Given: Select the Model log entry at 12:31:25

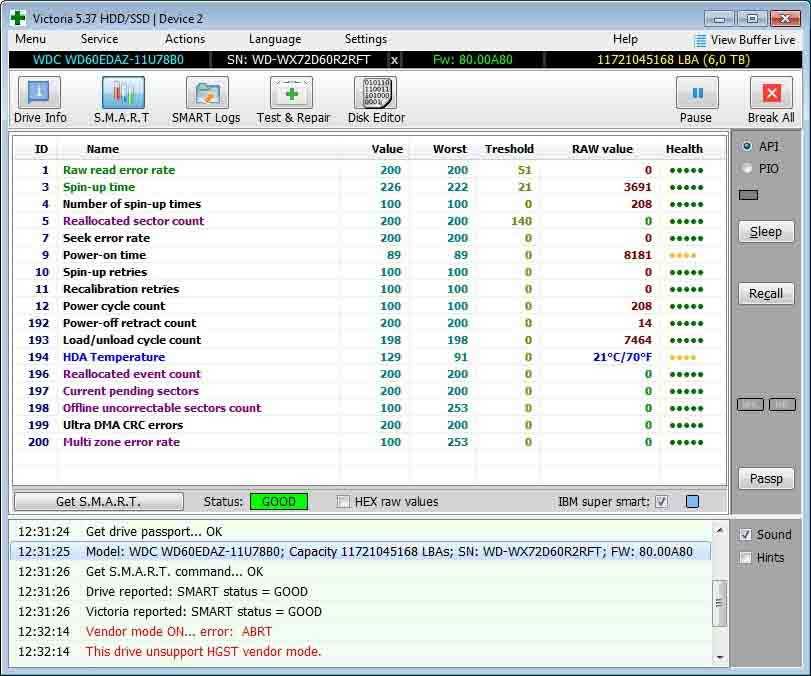Looking at the screenshot, I should coord(361,551).
